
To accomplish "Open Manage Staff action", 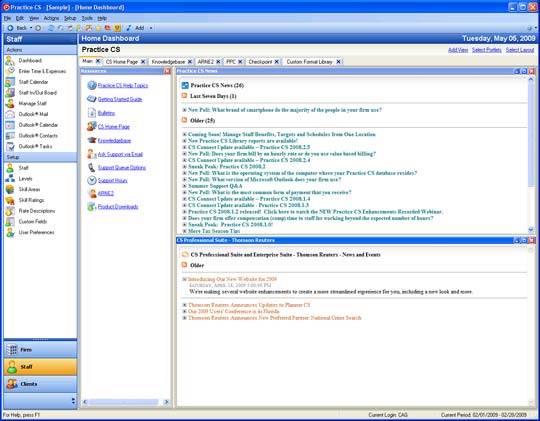I will tap(26, 103).
